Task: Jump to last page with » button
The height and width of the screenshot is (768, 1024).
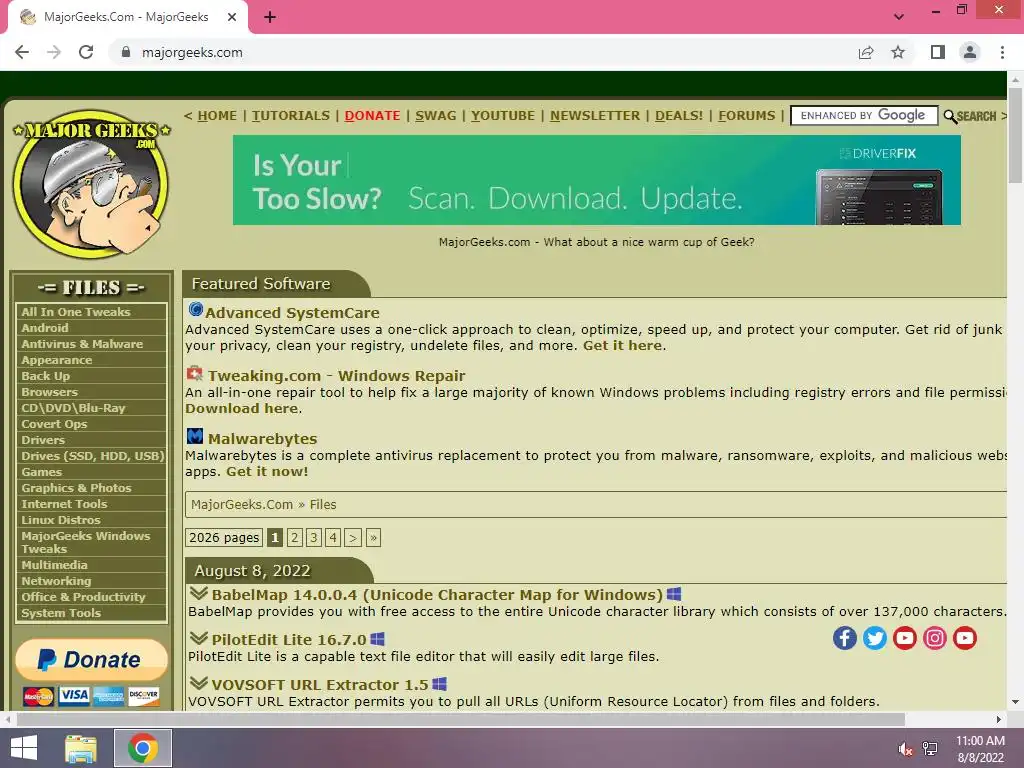Action: point(374,537)
